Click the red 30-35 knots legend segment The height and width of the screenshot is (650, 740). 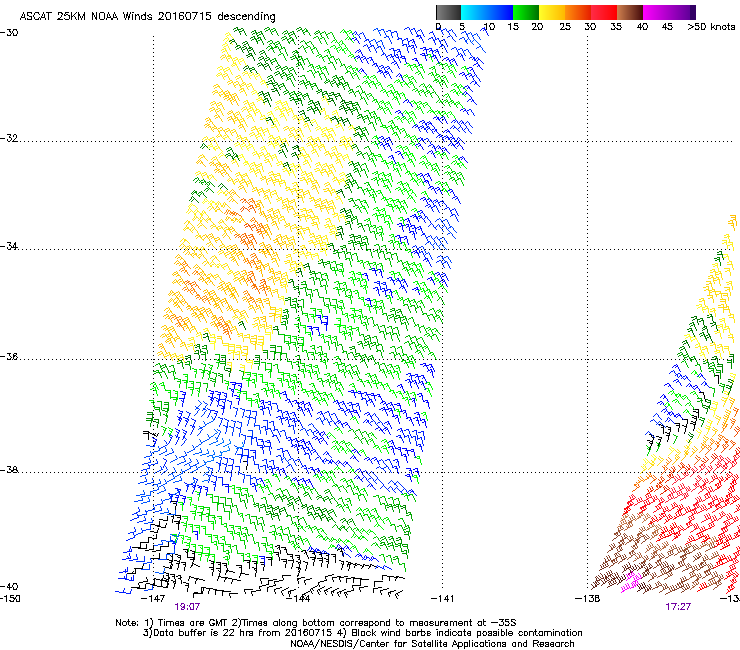pos(604,12)
